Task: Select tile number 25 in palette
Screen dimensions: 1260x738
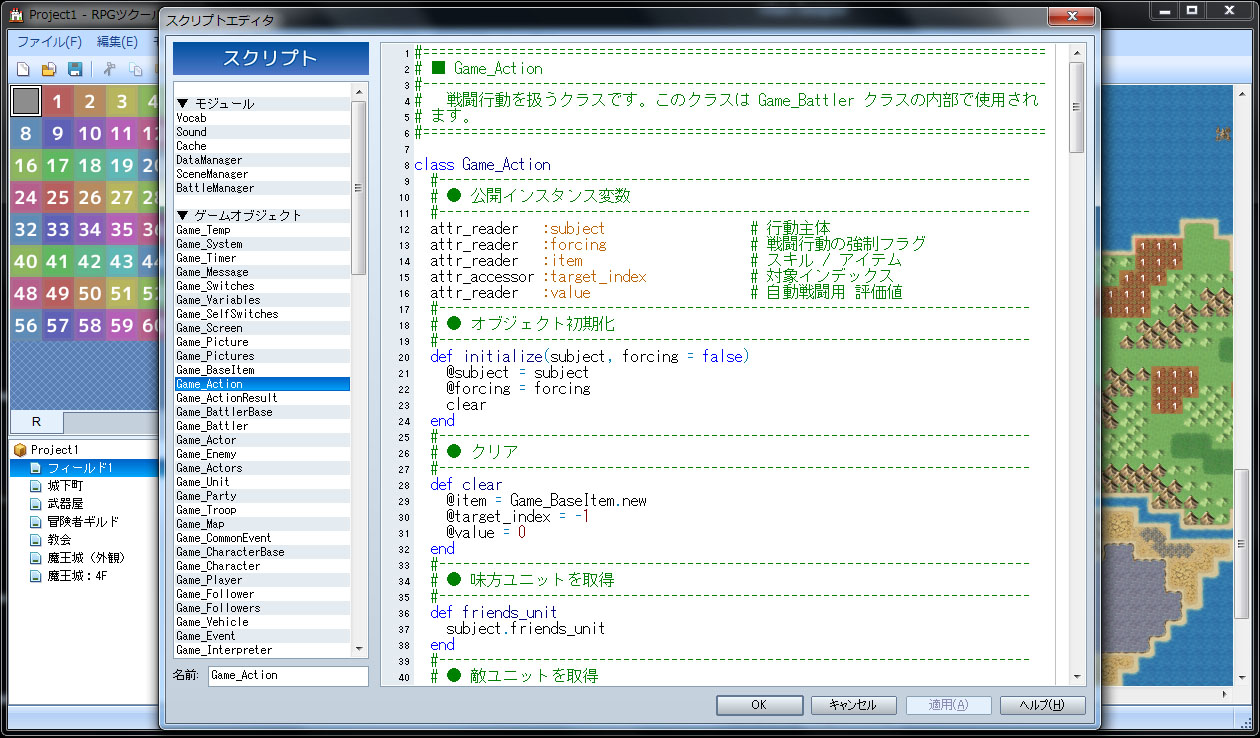Action: coord(58,198)
